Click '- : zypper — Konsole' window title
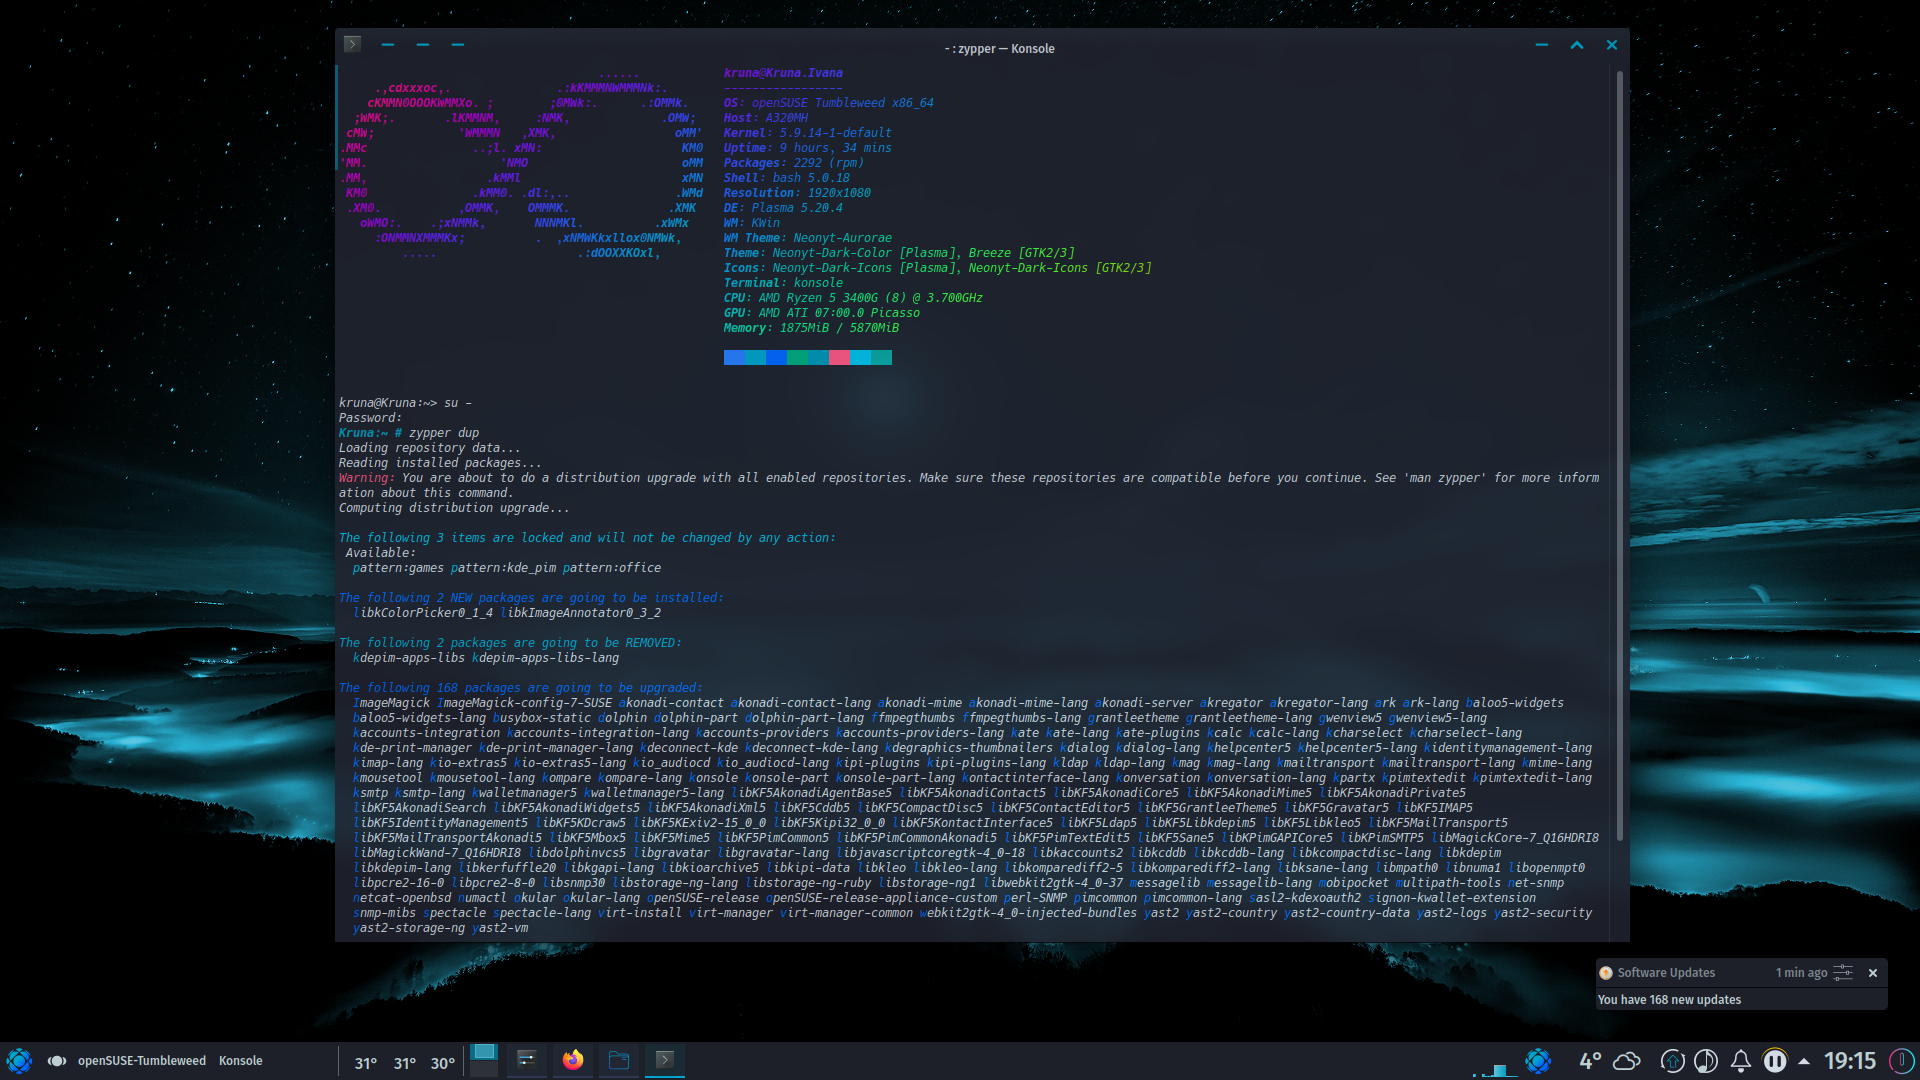 tap(999, 48)
